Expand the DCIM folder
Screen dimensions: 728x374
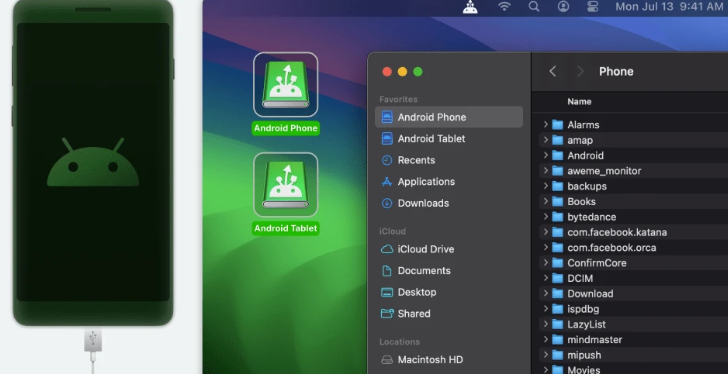point(546,278)
